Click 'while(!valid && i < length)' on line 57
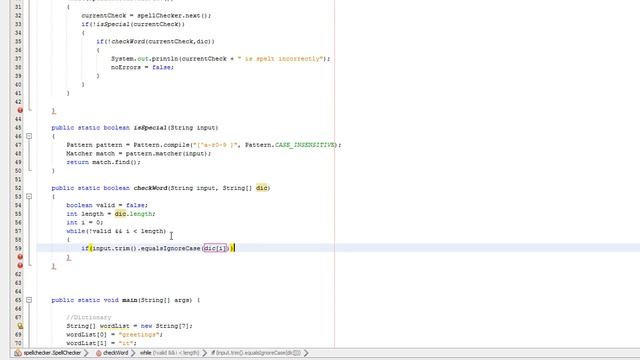The height and width of the screenshot is (360, 640). 116,231
